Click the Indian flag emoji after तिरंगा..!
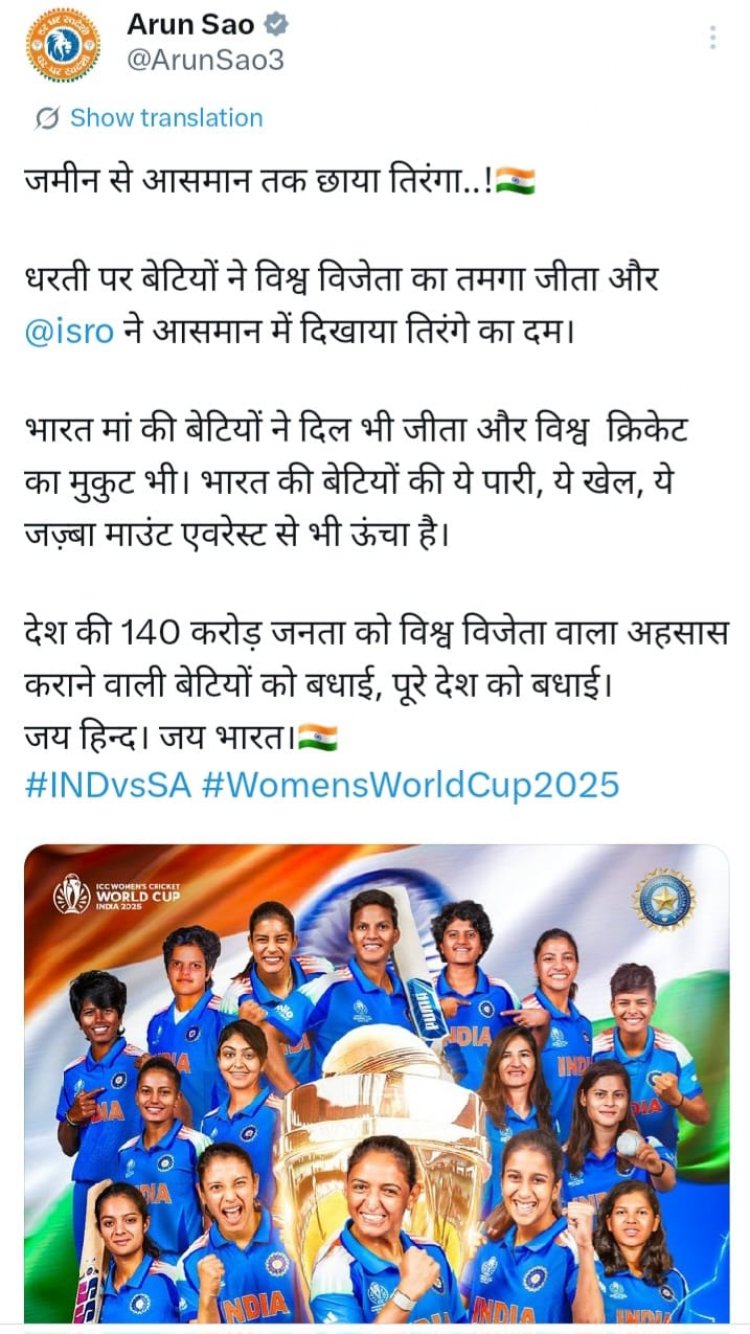The image size is (750, 1334). 515,181
